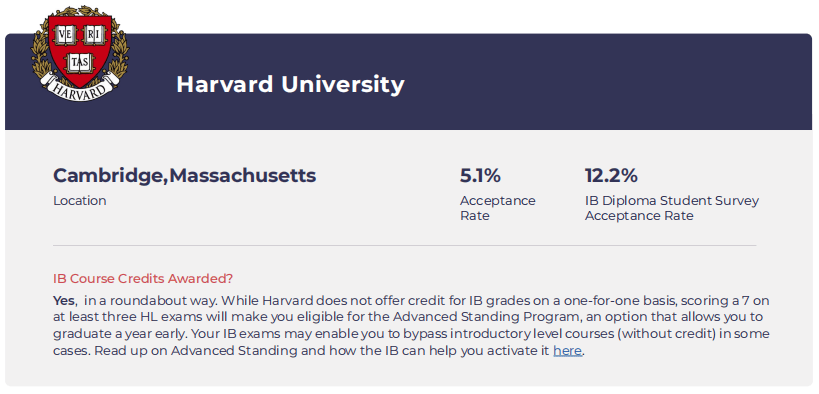Click the Harvard shield crest logo
The image size is (819, 394).
click(x=80, y=52)
